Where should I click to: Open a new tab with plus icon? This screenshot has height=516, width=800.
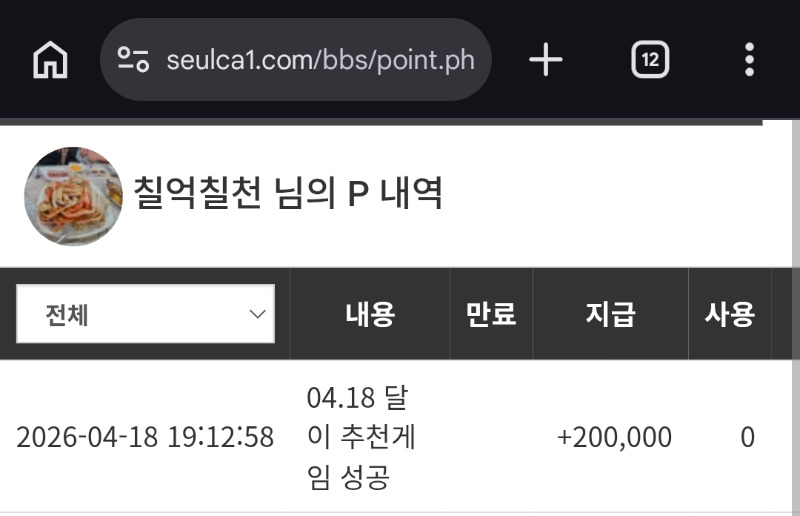pos(545,61)
